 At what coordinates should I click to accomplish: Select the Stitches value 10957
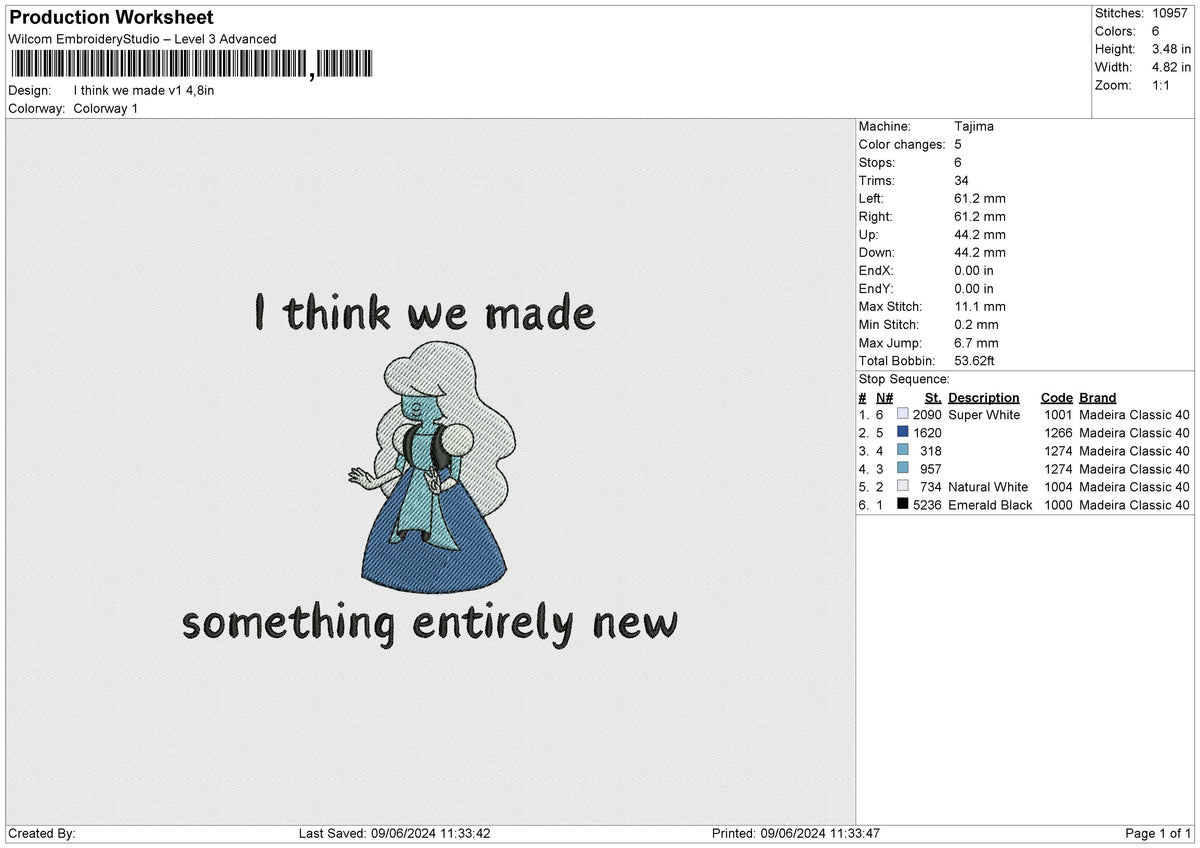[1170, 13]
